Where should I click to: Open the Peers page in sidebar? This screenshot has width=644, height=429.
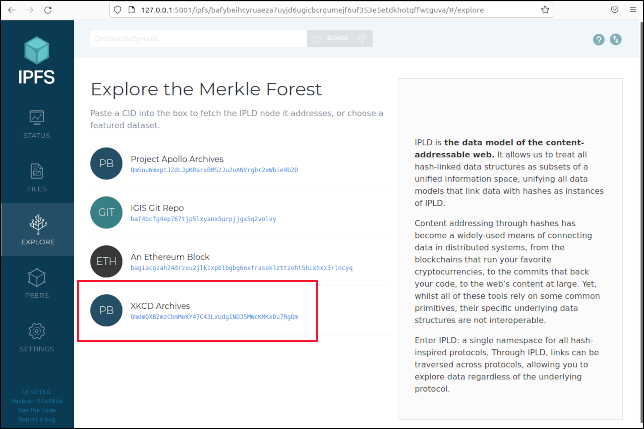pyautogui.click(x=37, y=284)
